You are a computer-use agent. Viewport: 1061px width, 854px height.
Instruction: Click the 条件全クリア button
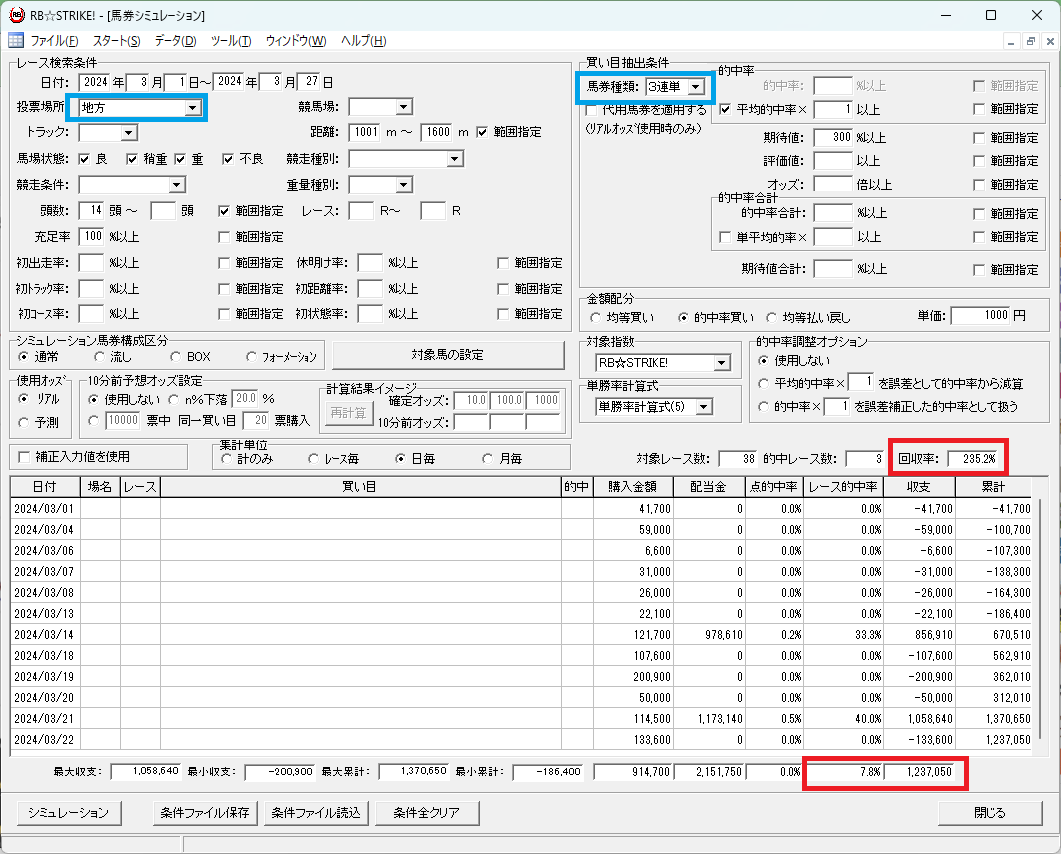(427, 813)
